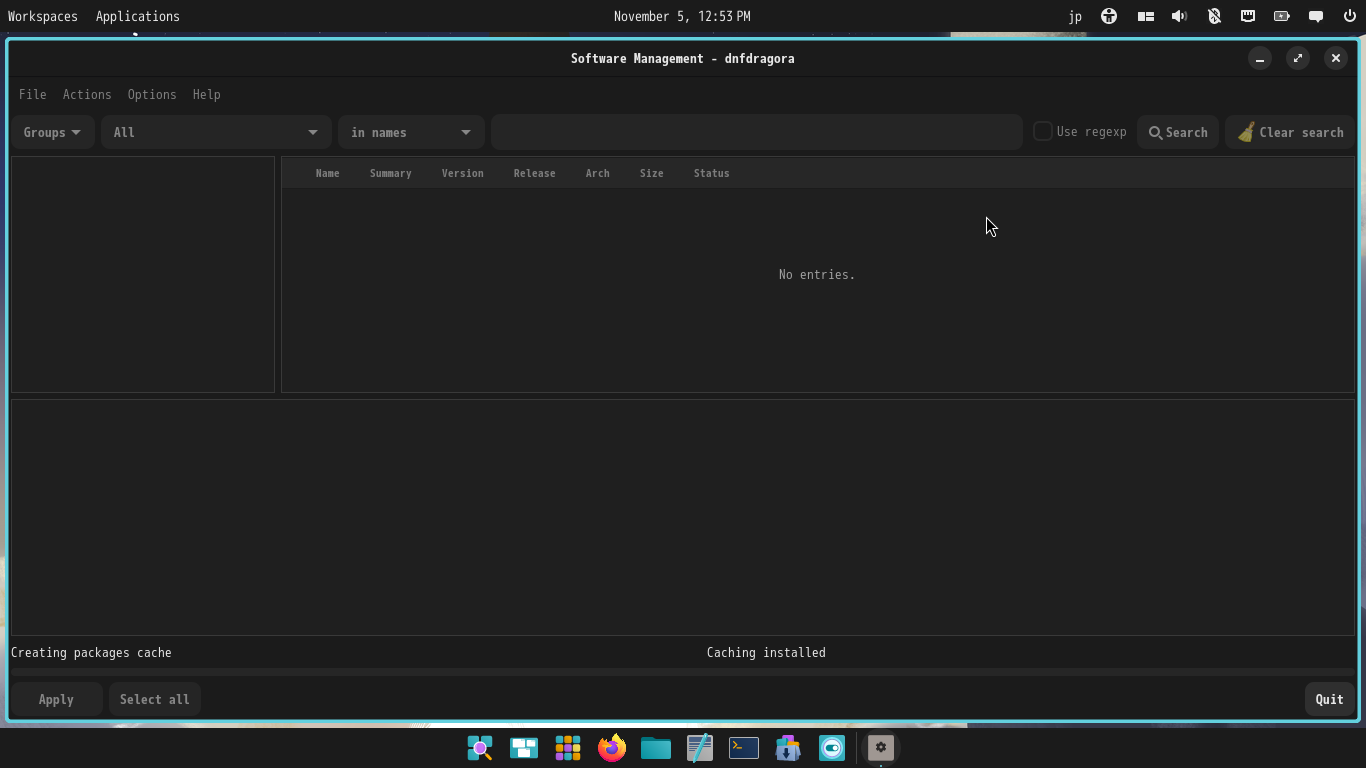Click the magnifier icon on the Search button
1366x768 pixels.
1155,133
